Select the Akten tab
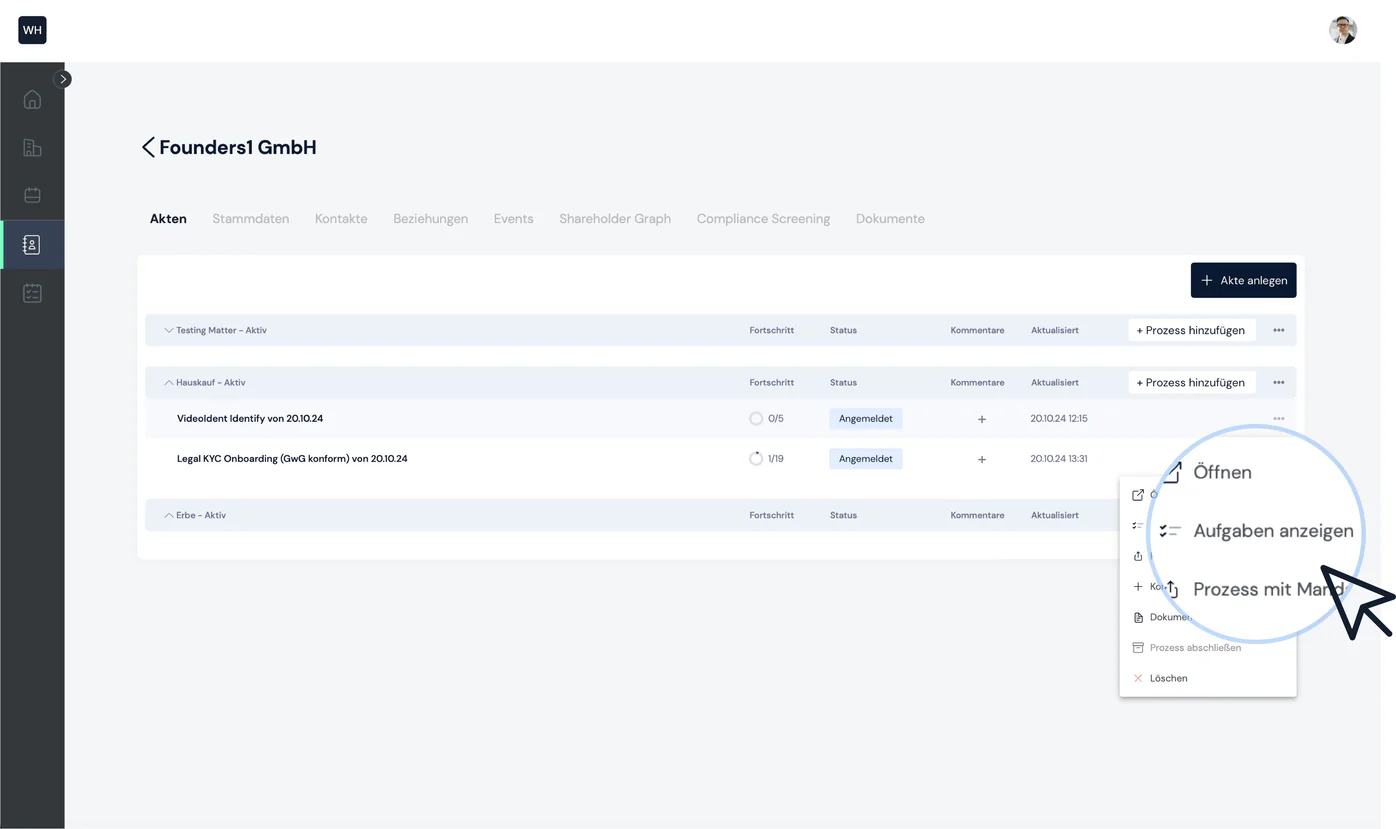The height and width of the screenshot is (829, 1396). (168, 219)
